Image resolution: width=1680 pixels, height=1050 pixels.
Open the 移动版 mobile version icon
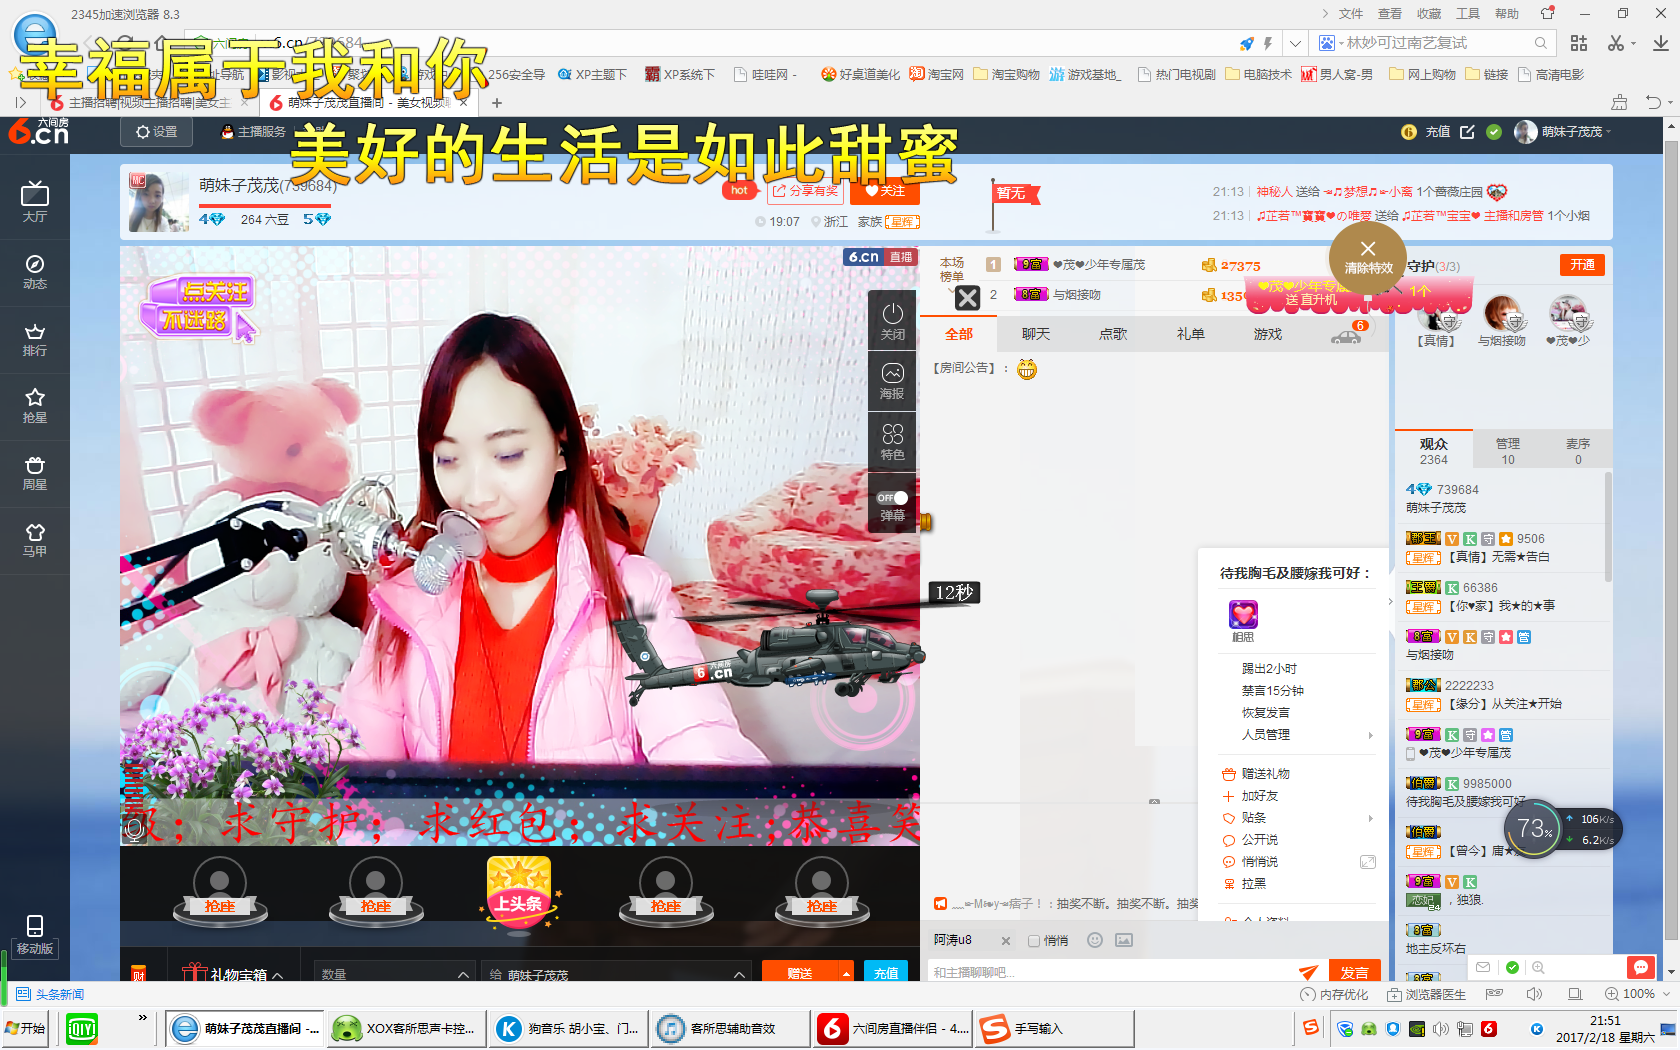pyautogui.click(x=34, y=936)
